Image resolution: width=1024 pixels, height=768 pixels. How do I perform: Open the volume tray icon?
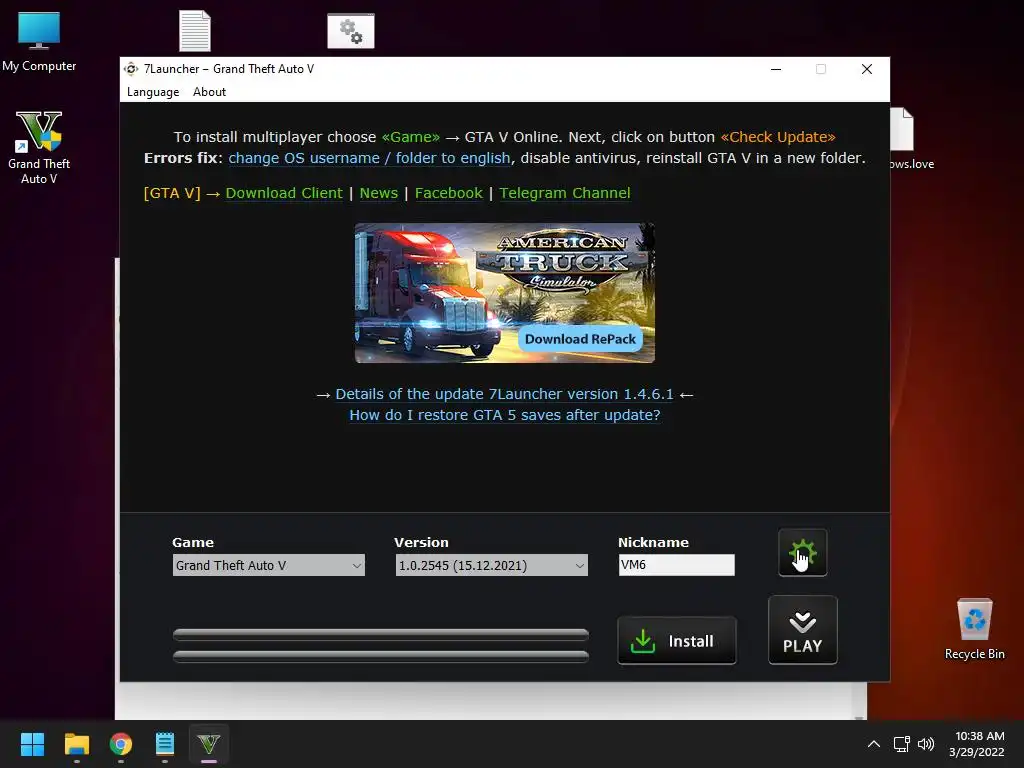point(926,744)
